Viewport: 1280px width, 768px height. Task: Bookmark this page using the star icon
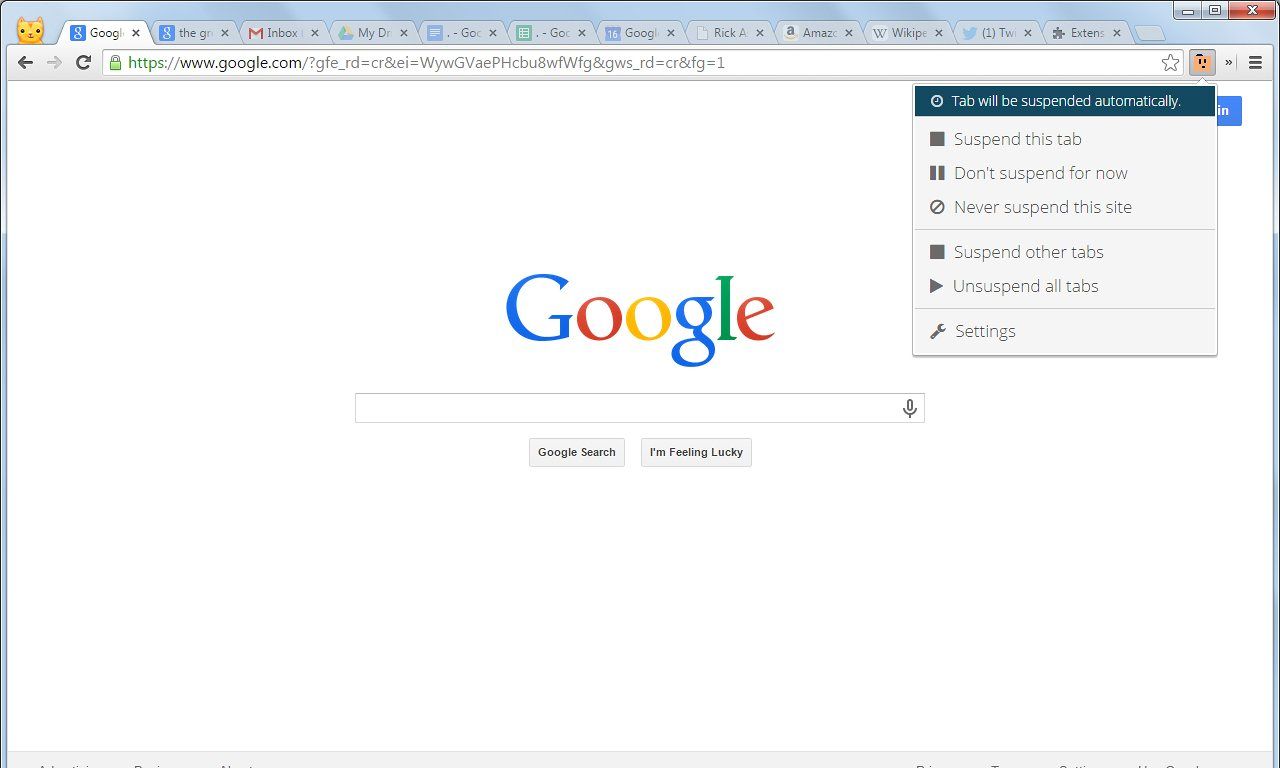tap(1170, 62)
